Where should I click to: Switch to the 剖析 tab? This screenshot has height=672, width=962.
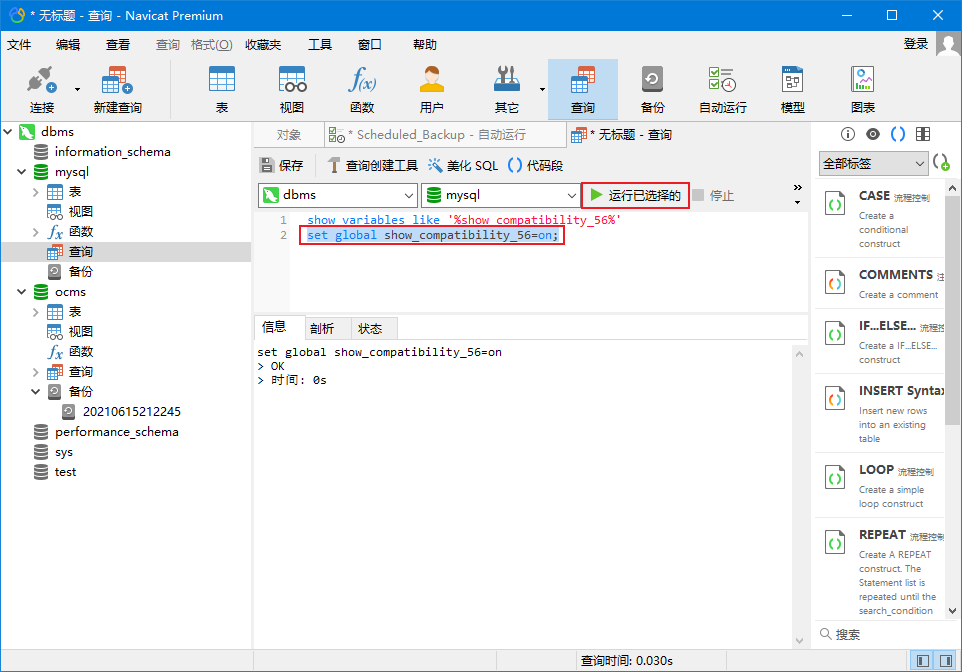(x=322, y=328)
